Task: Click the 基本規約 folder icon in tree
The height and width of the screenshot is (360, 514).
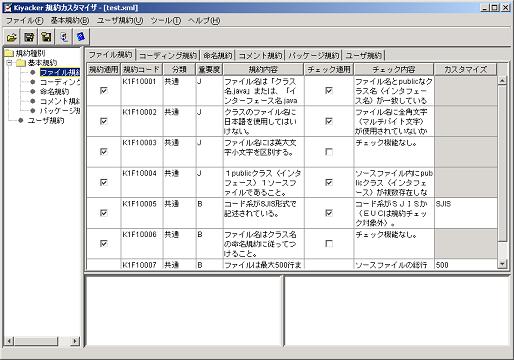Action: pos(21,63)
